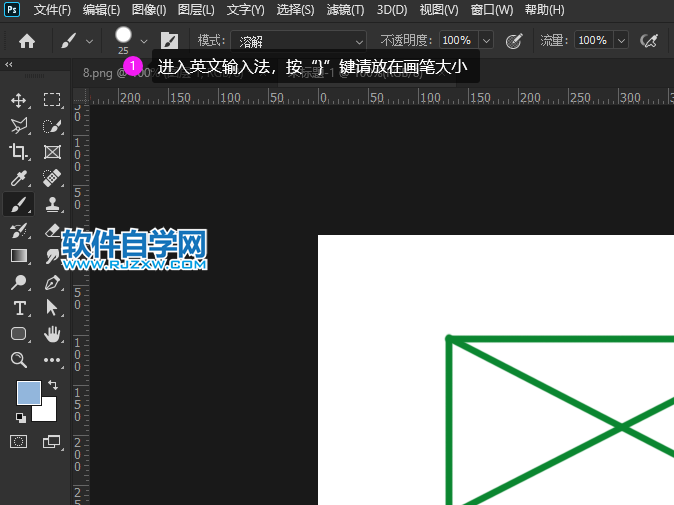Click the 模式 label
This screenshot has height=505, width=674.
click(211, 41)
